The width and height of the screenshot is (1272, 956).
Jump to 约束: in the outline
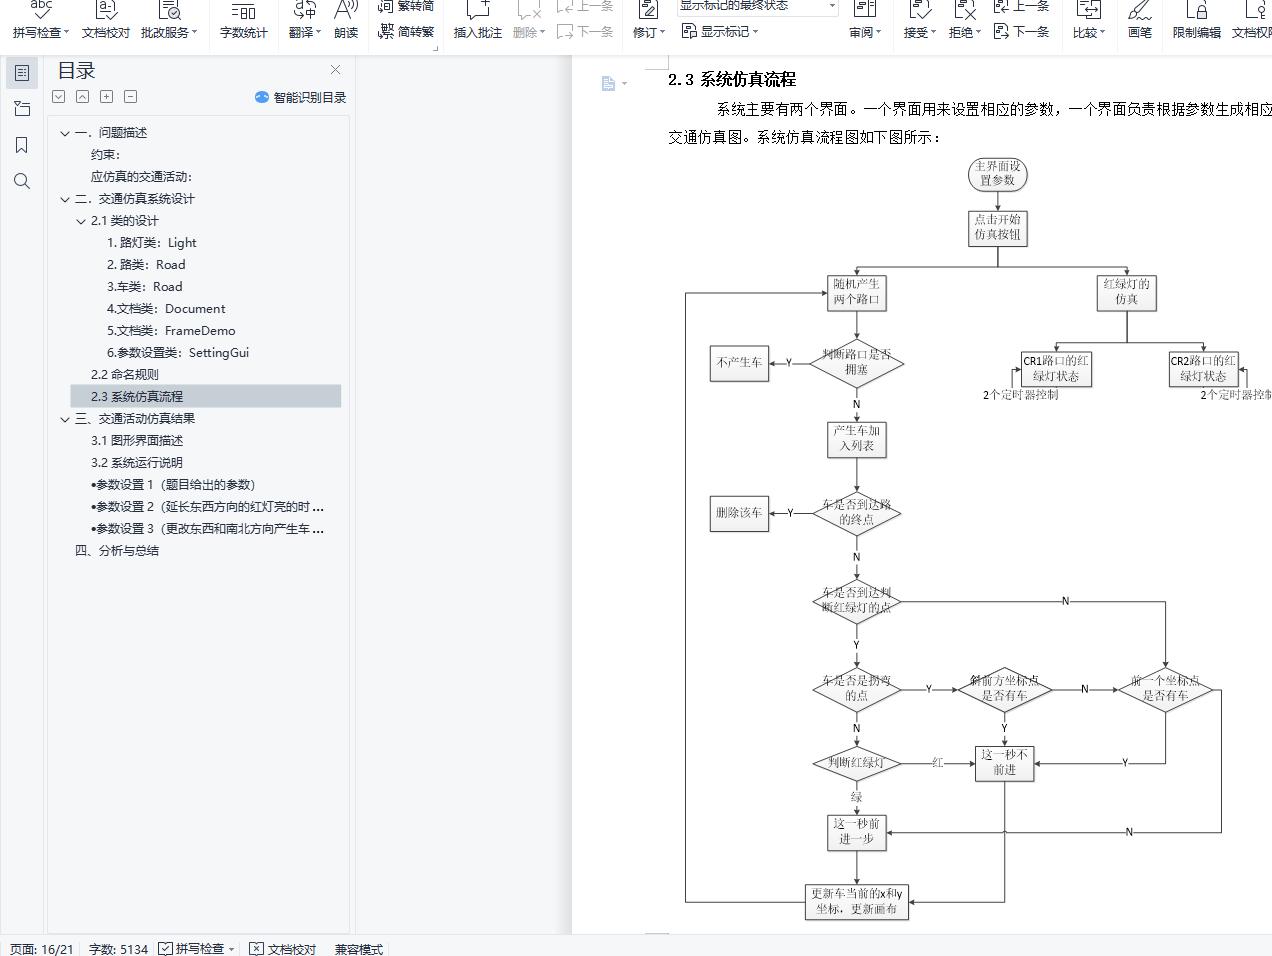click(105, 155)
